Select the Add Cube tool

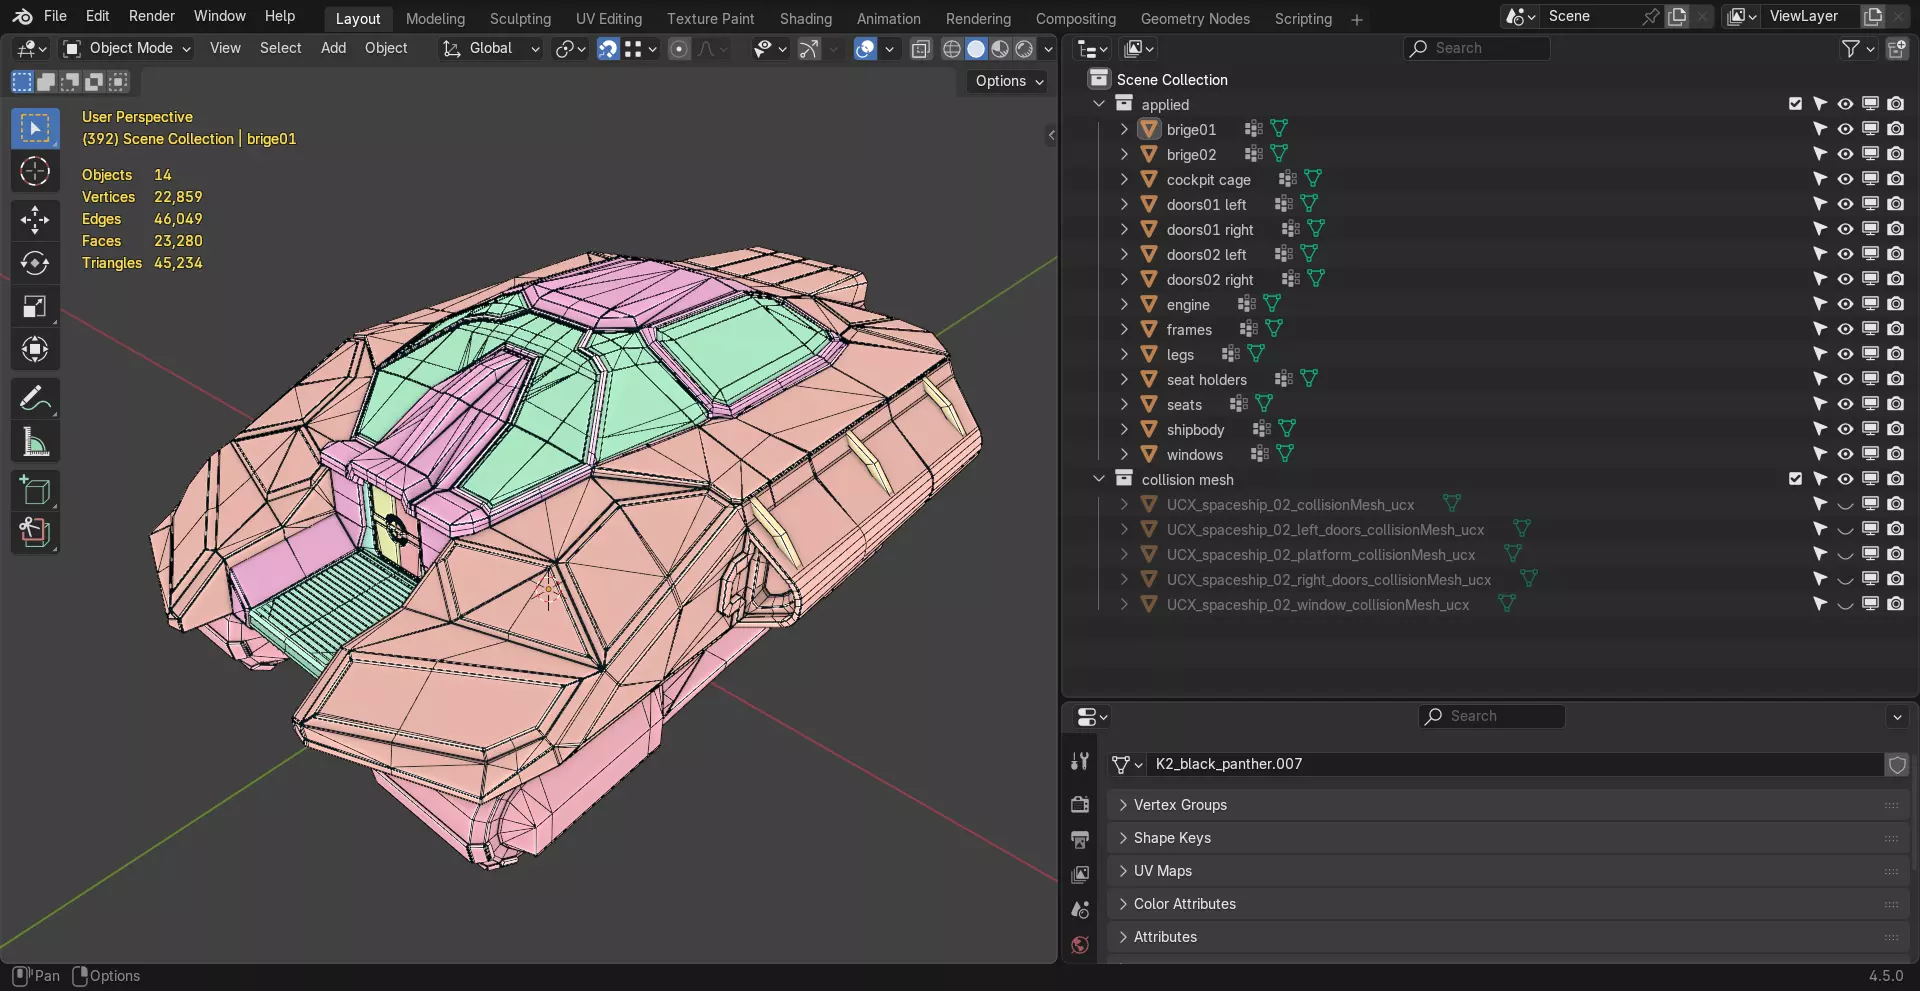(35, 491)
